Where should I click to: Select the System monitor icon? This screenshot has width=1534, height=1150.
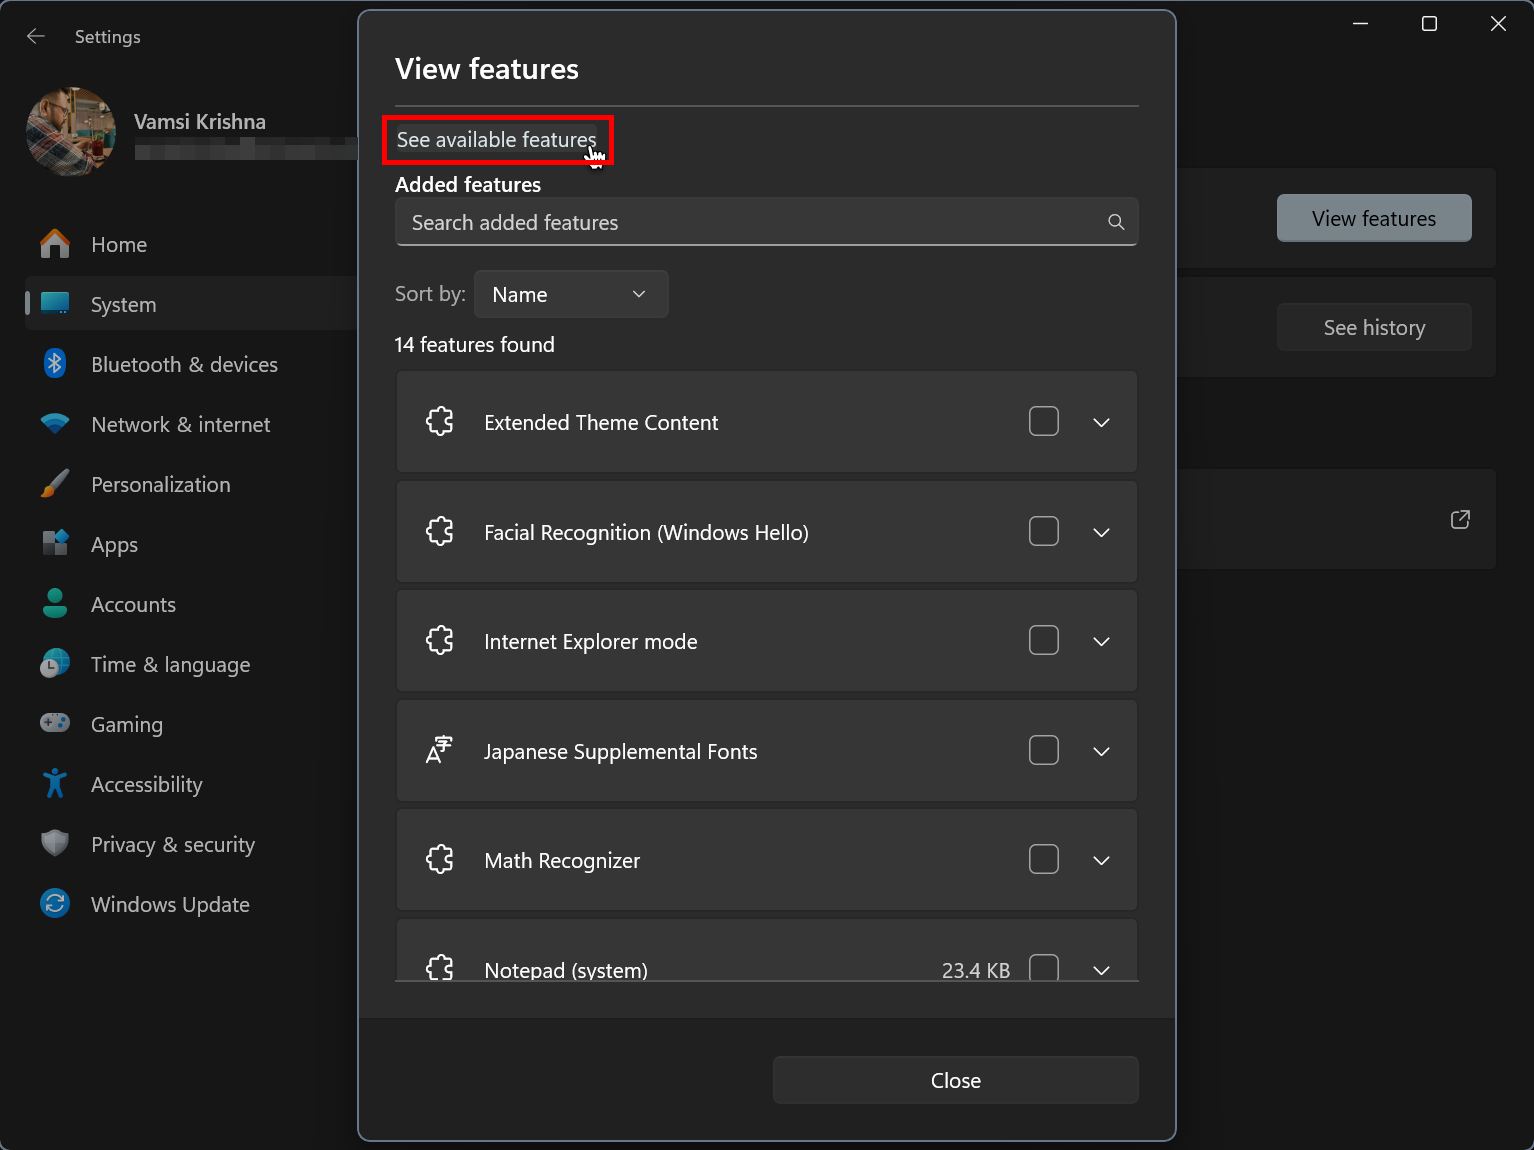(x=55, y=304)
